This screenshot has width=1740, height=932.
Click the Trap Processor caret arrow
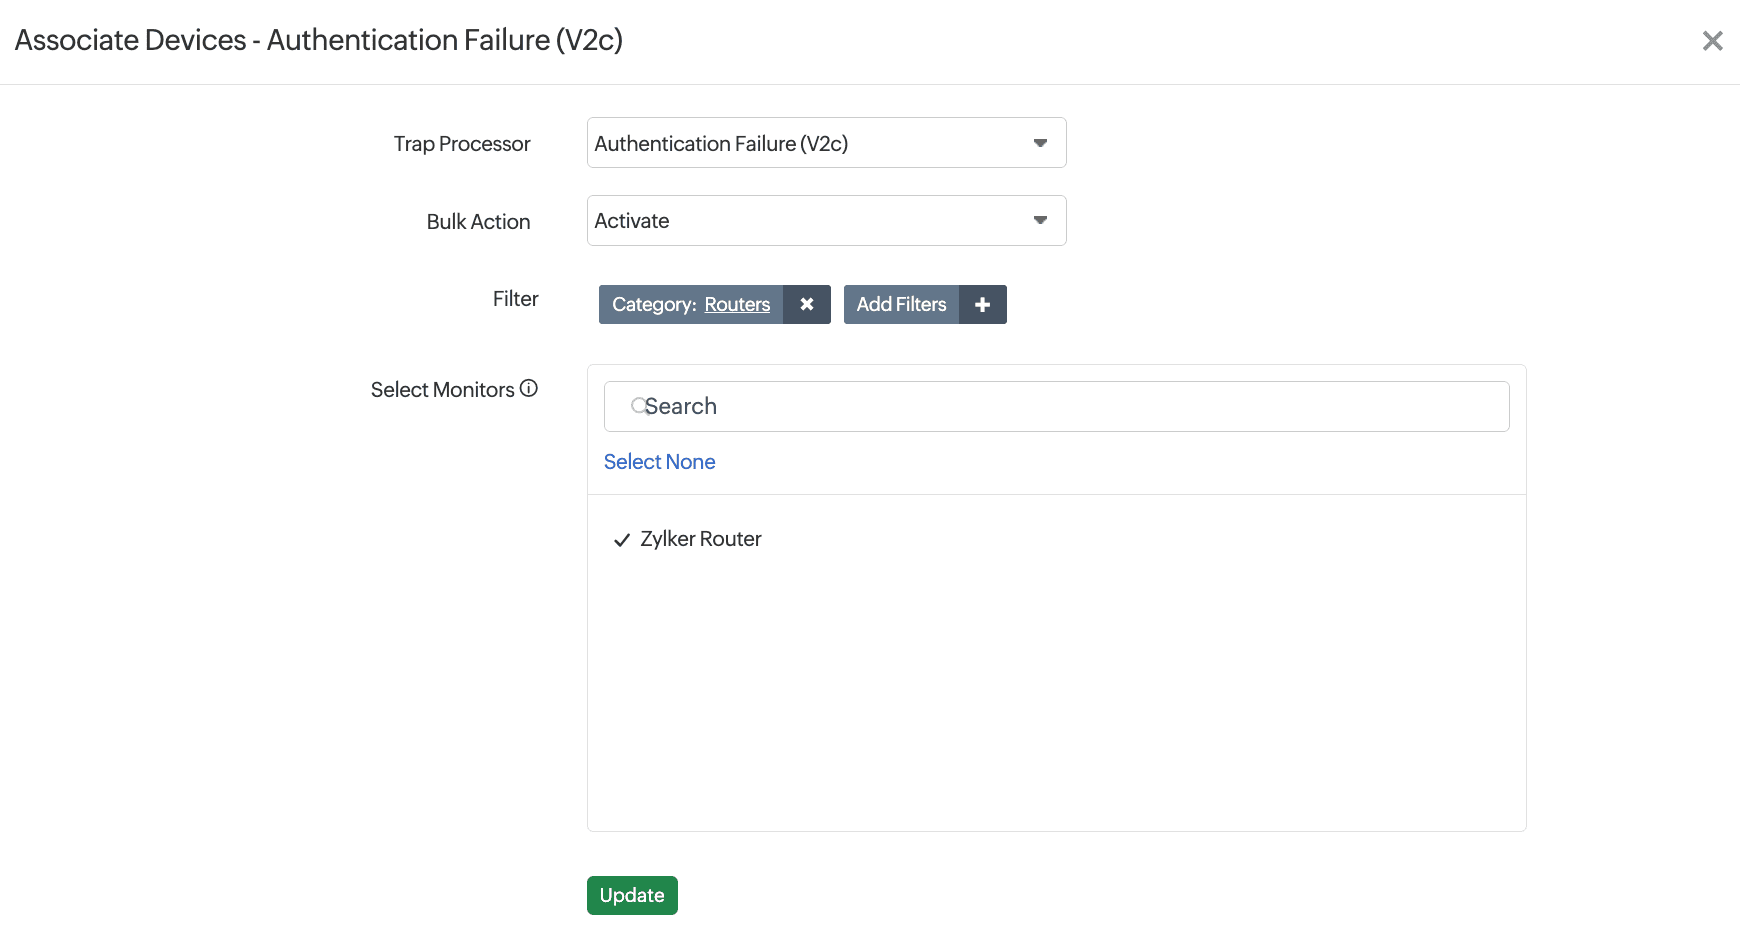pos(1040,143)
